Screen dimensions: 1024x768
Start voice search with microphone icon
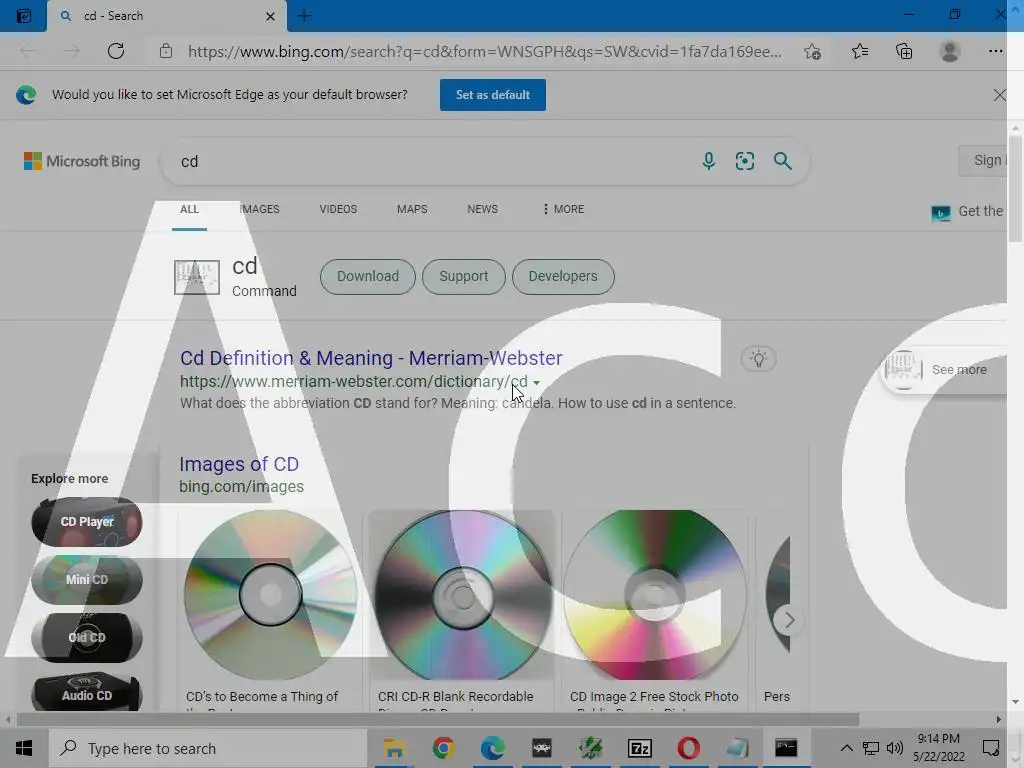[709, 161]
